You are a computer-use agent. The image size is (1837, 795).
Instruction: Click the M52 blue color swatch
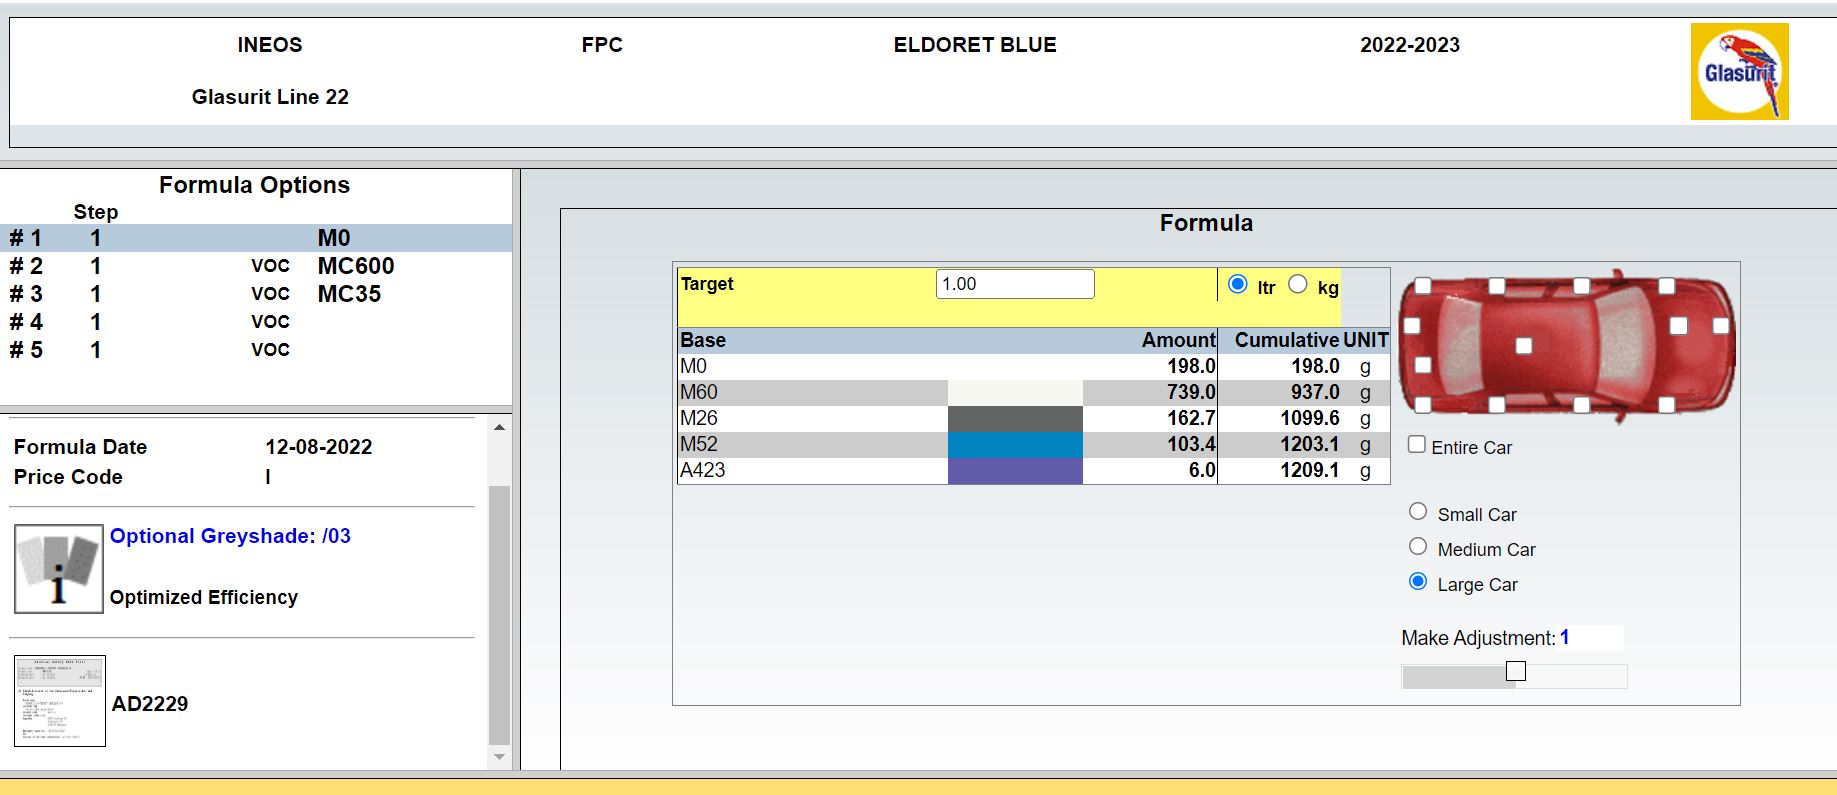coord(1015,444)
